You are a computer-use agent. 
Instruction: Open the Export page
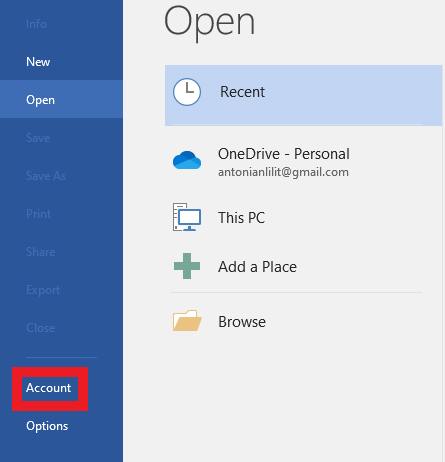tap(43, 290)
